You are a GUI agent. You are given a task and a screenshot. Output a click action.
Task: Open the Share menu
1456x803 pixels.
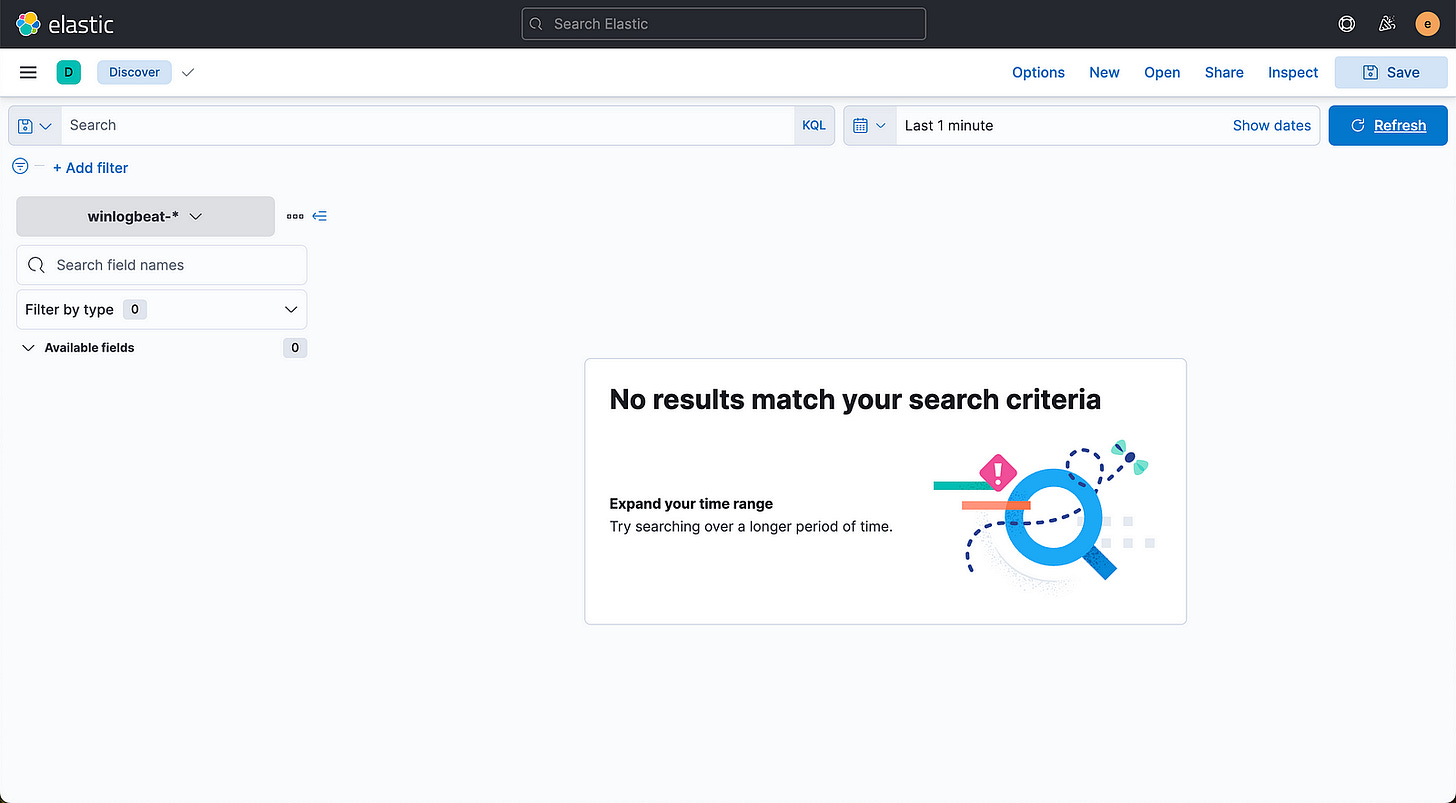pyautogui.click(x=1224, y=72)
